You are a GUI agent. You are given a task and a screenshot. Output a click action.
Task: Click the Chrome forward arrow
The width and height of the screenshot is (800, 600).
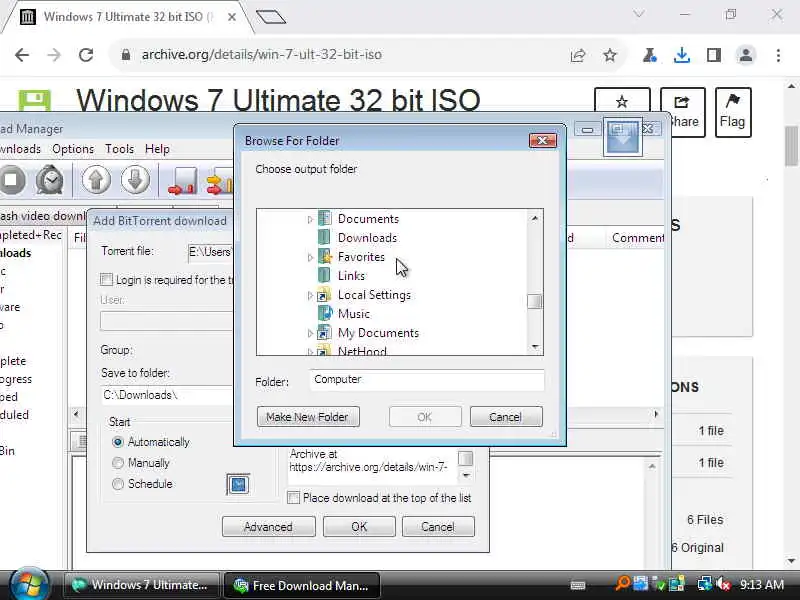tap(54, 55)
